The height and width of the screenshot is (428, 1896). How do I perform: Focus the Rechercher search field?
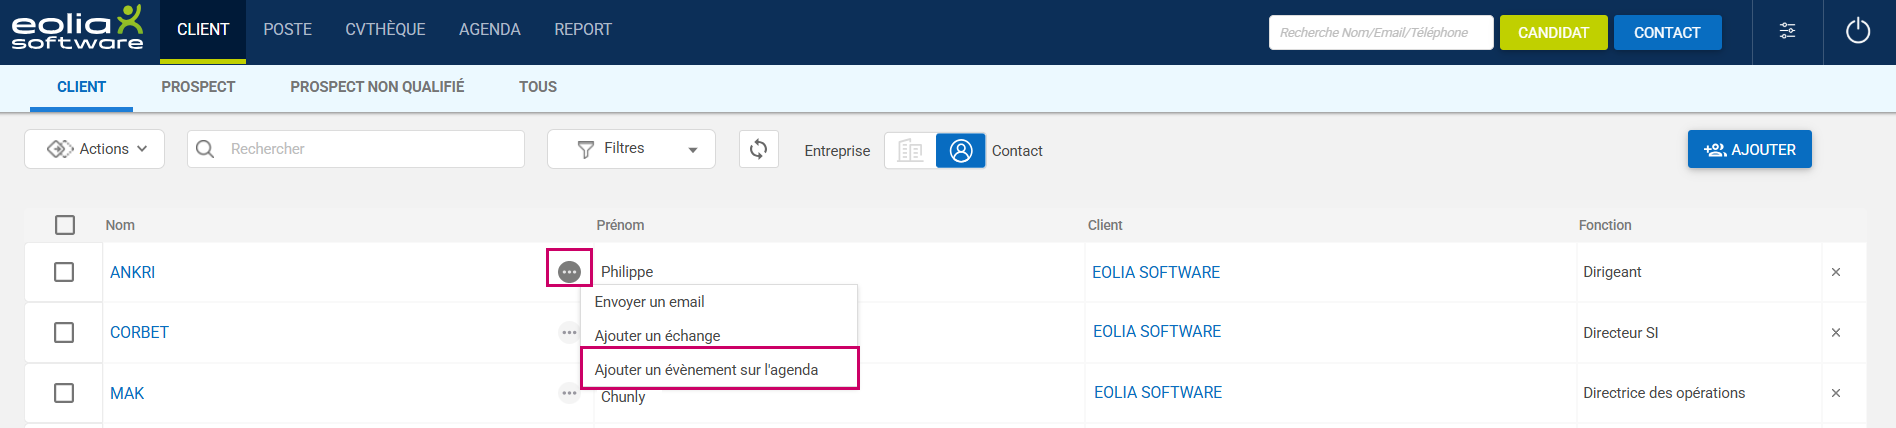tap(370, 149)
